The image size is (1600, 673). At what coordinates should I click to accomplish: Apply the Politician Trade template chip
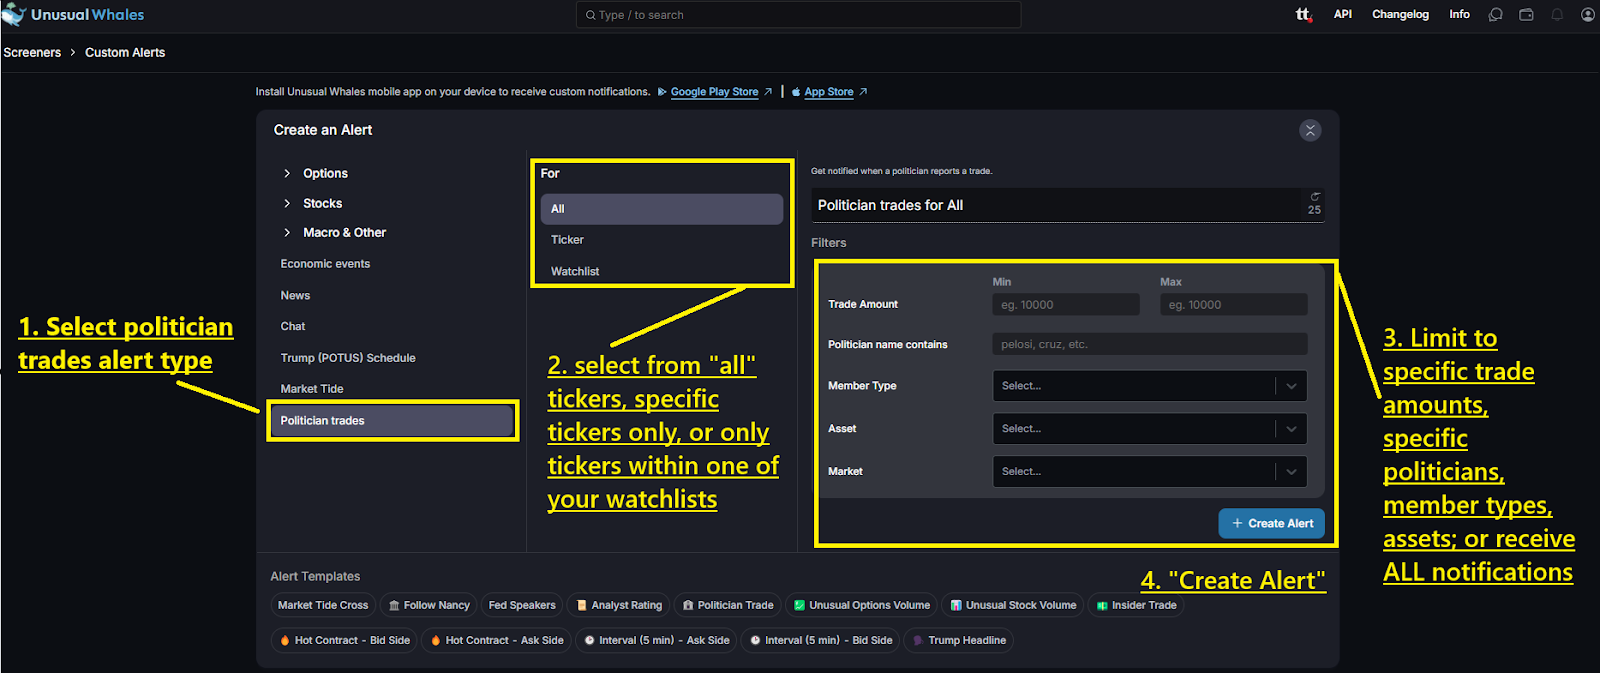[728, 605]
